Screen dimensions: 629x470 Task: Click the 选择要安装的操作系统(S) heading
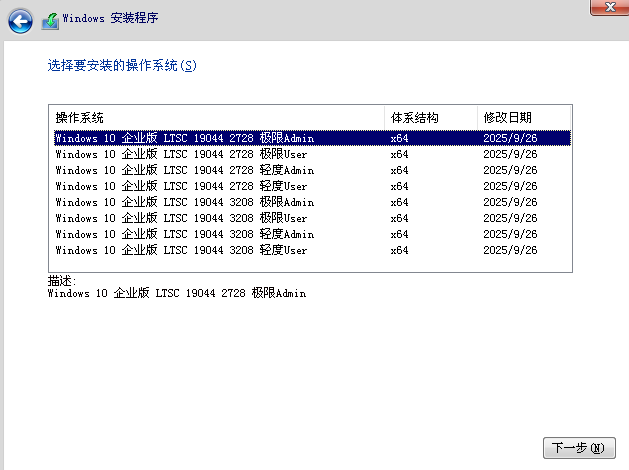click(122, 65)
